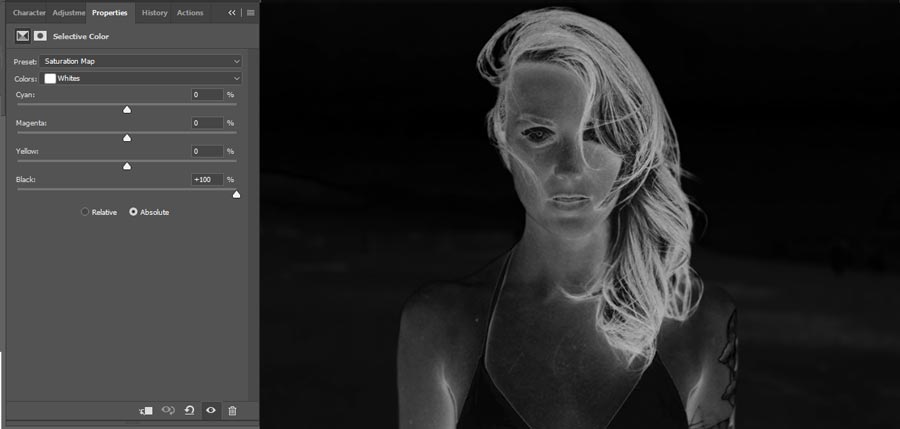
Task: Click the 'Selective Color' panel title
Action: tap(81, 36)
